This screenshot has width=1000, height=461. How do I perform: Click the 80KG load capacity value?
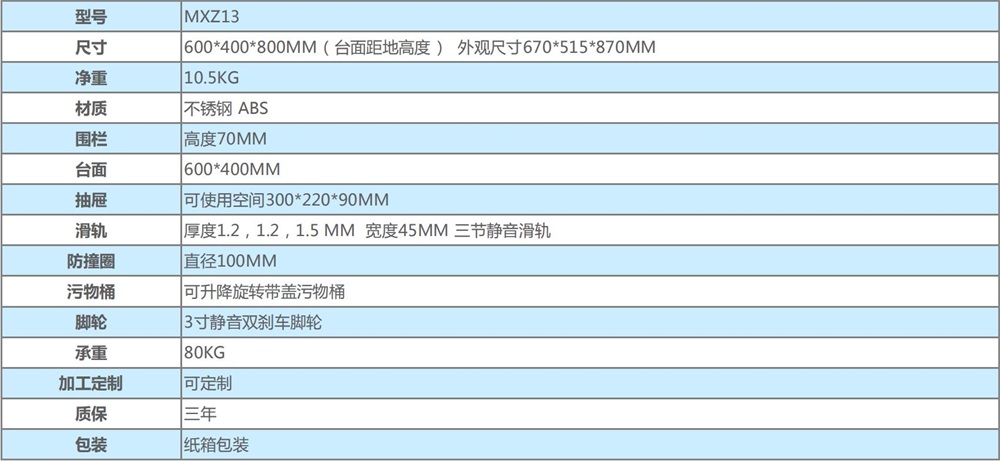[x=204, y=353]
